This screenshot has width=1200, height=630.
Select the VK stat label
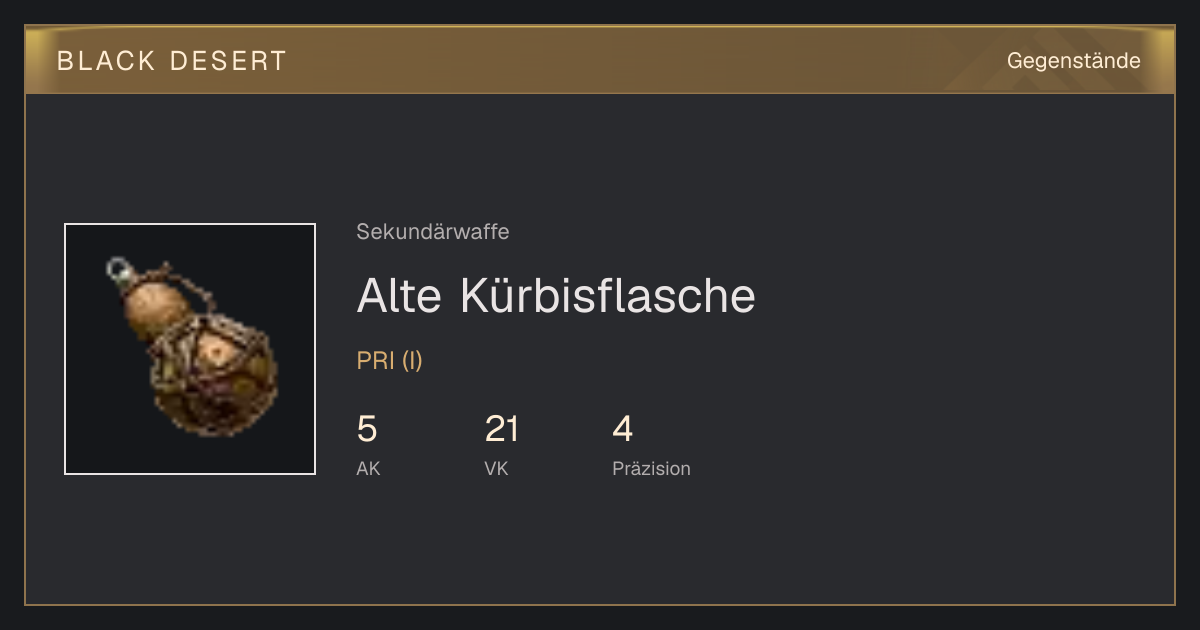point(496,468)
